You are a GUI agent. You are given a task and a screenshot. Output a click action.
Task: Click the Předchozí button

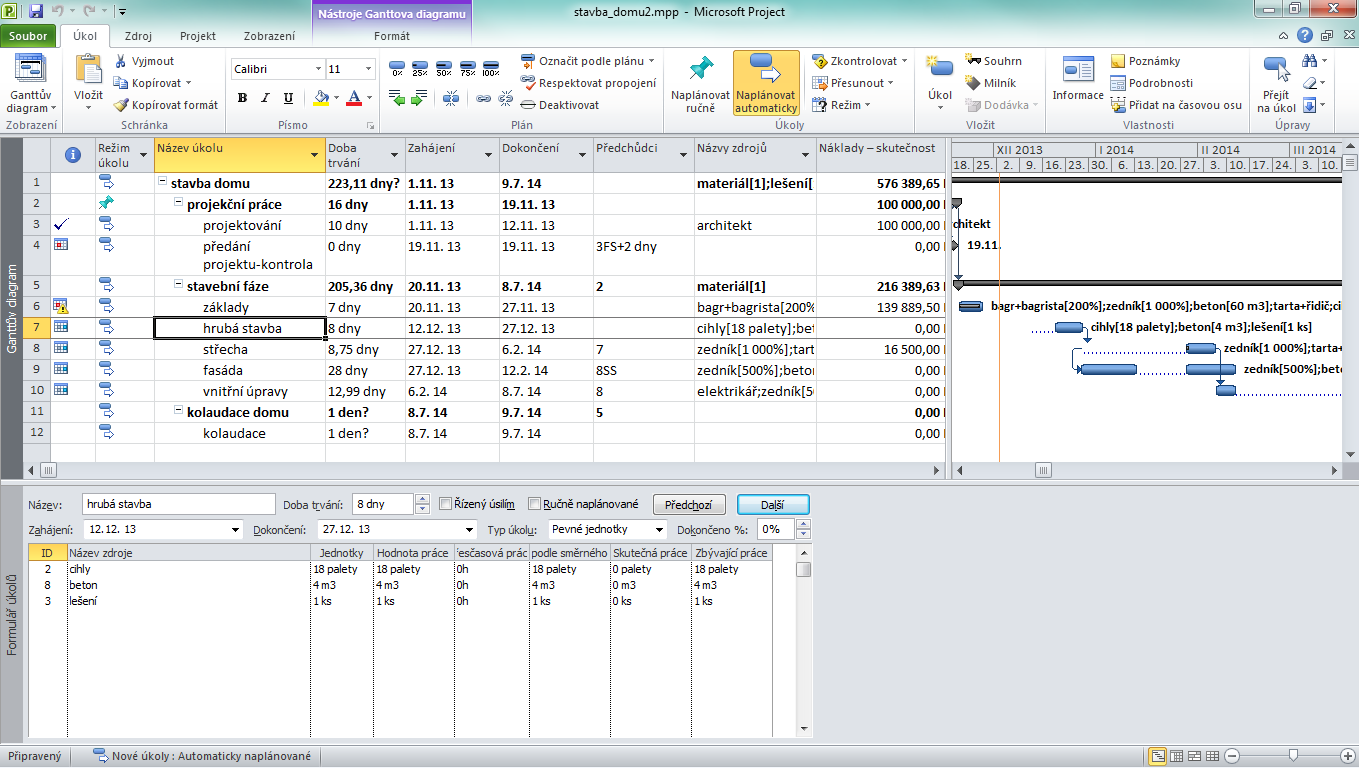click(688, 505)
